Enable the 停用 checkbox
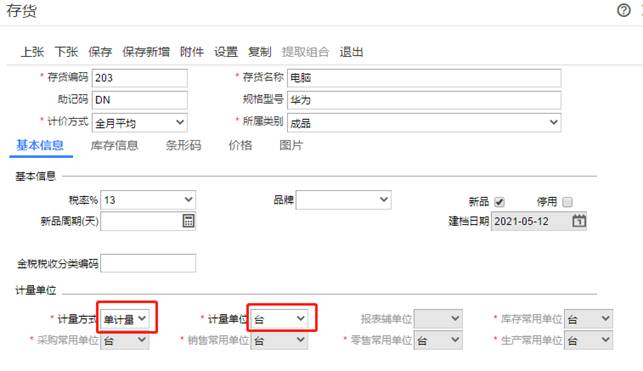The image size is (643, 371). [567, 202]
